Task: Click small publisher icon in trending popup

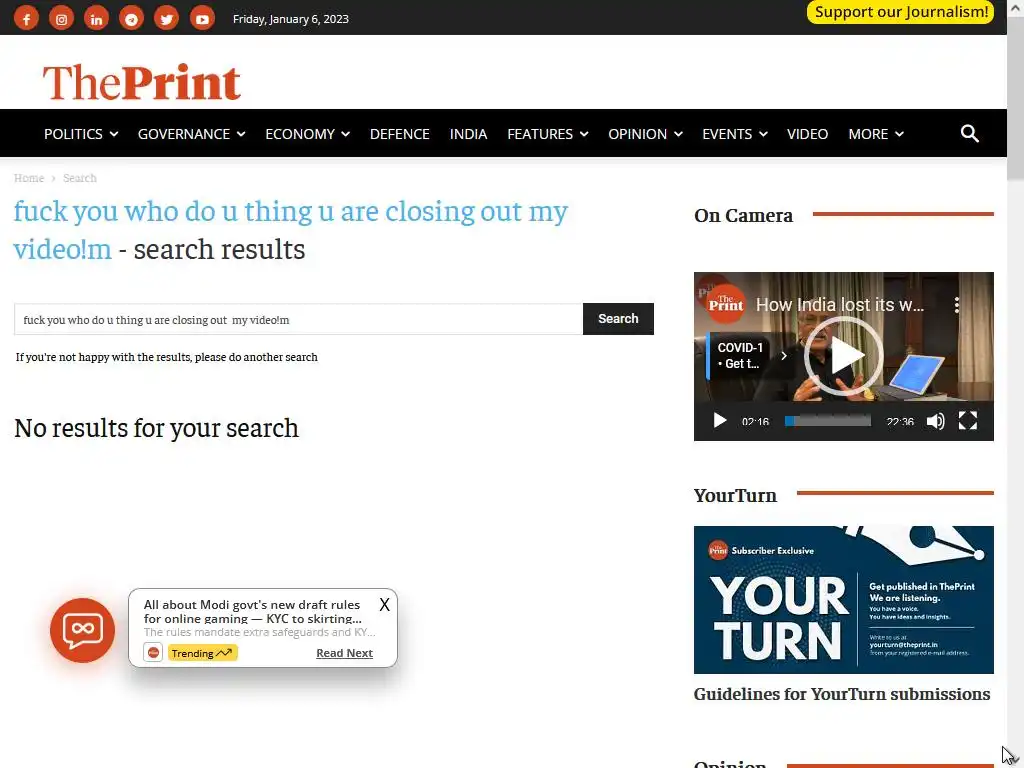Action: 153,652
